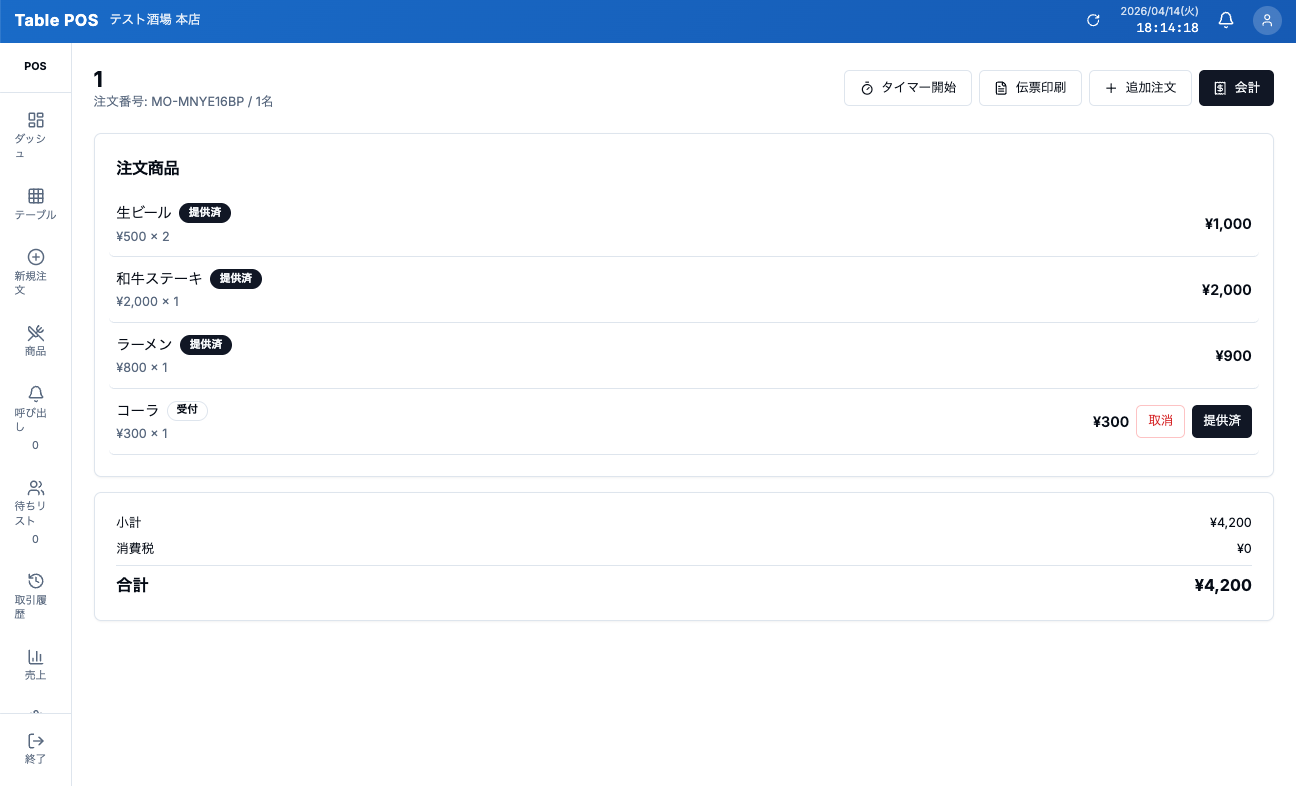The height and width of the screenshot is (787, 1296).
Task: Click the 提供済 badge beside 生ビール
Action: pos(205,213)
